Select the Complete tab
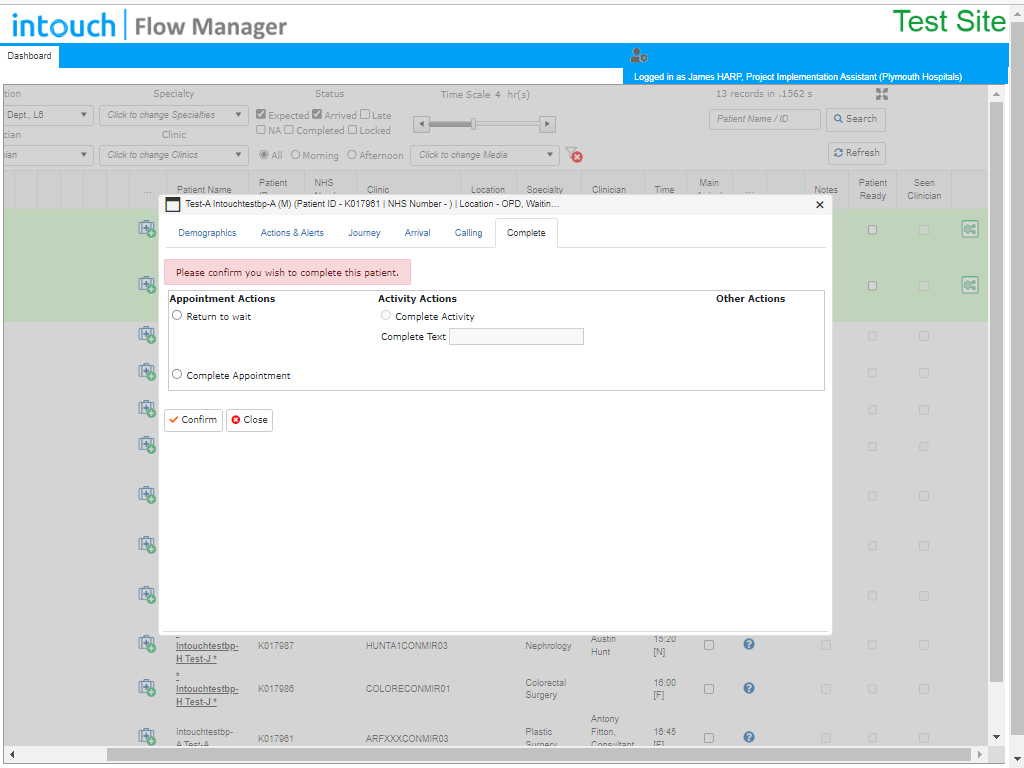The height and width of the screenshot is (768, 1024). (x=526, y=233)
